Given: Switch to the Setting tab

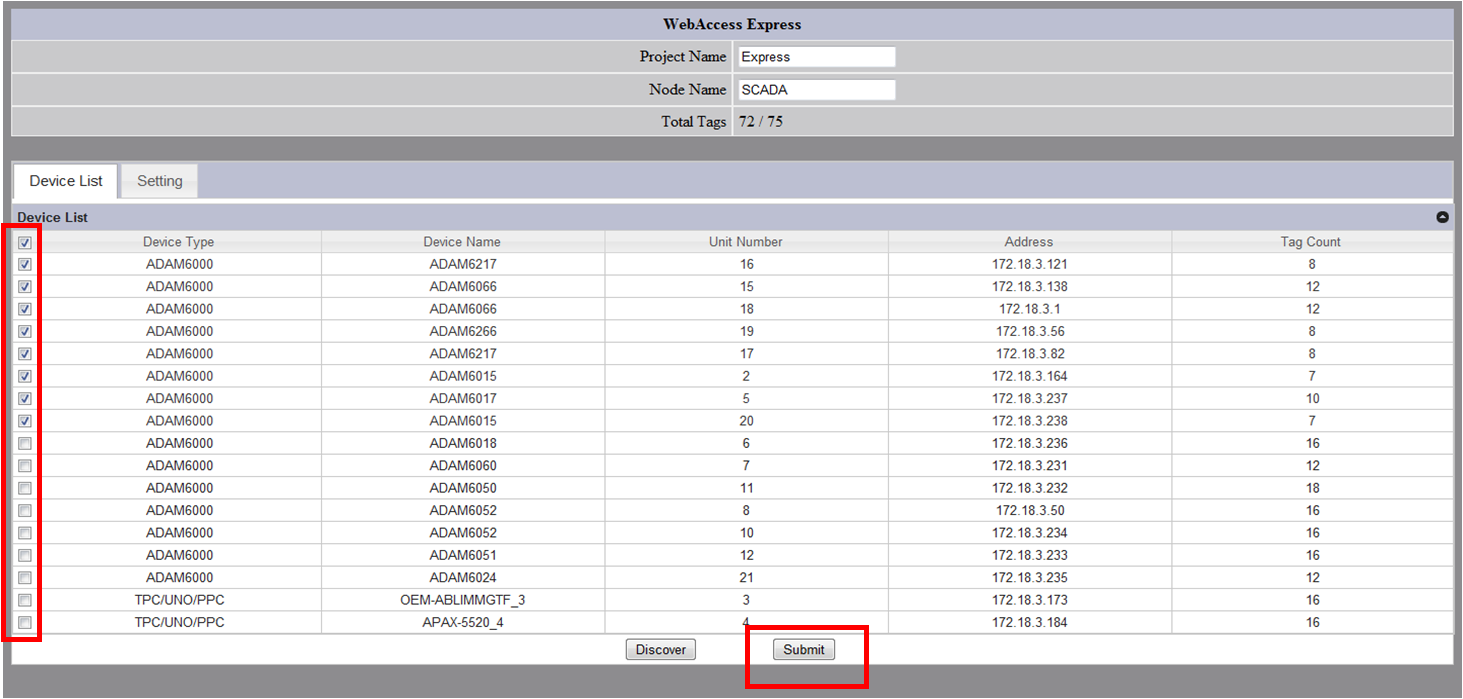Looking at the screenshot, I should pos(160,181).
